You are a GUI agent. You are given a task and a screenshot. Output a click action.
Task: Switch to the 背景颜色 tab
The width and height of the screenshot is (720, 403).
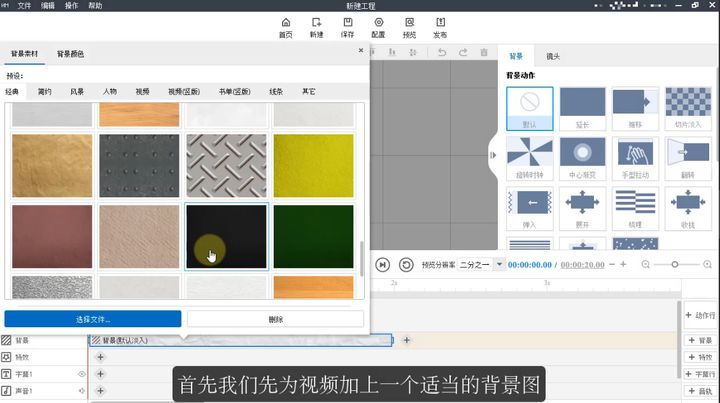pyautogui.click(x=70, y=54)
